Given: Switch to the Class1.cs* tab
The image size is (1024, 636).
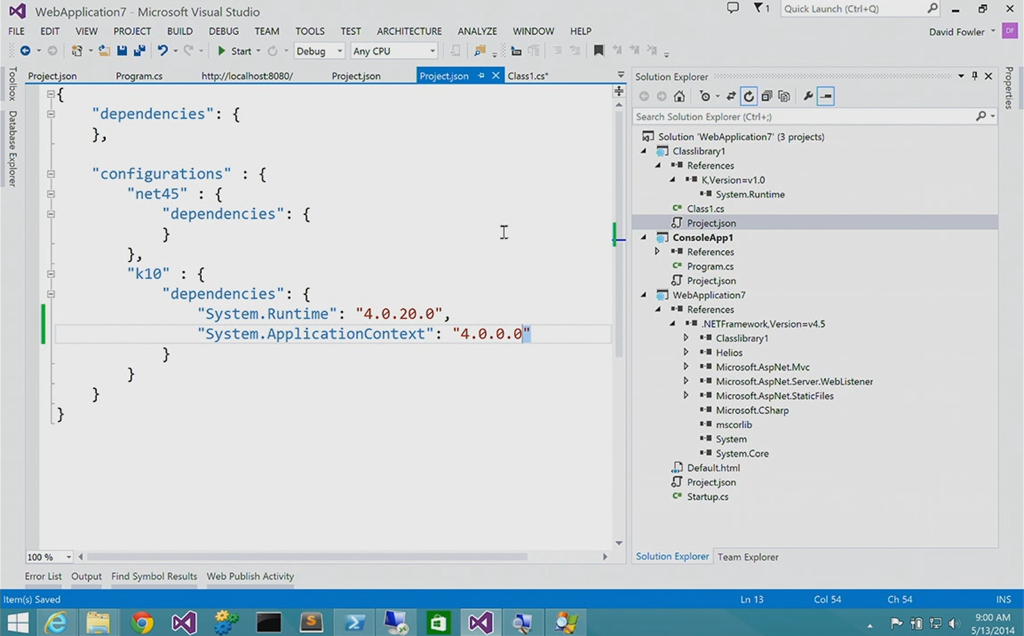Looking at the screenshot, I should (528, 76).
